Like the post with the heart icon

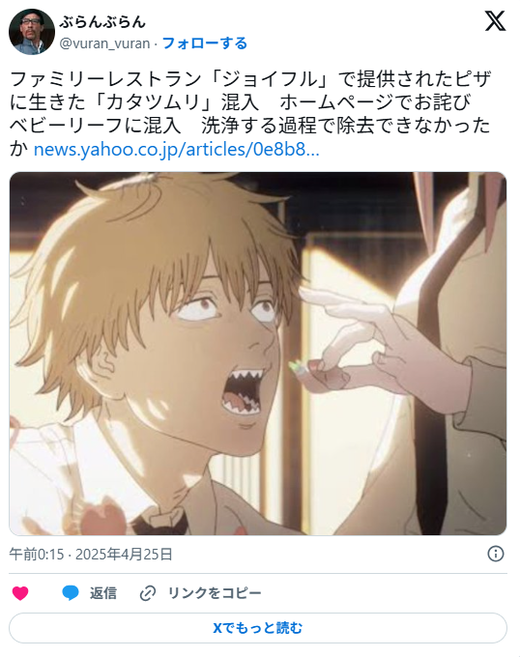click(20, 593)
